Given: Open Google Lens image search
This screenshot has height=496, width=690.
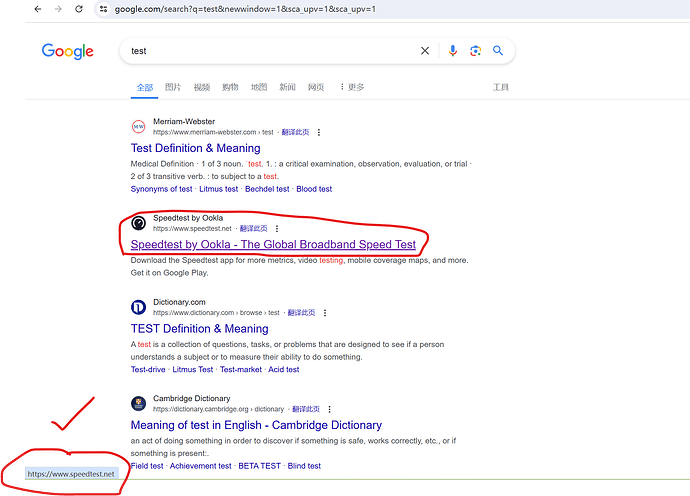Looking at the screenshot, I should (475, 51).
